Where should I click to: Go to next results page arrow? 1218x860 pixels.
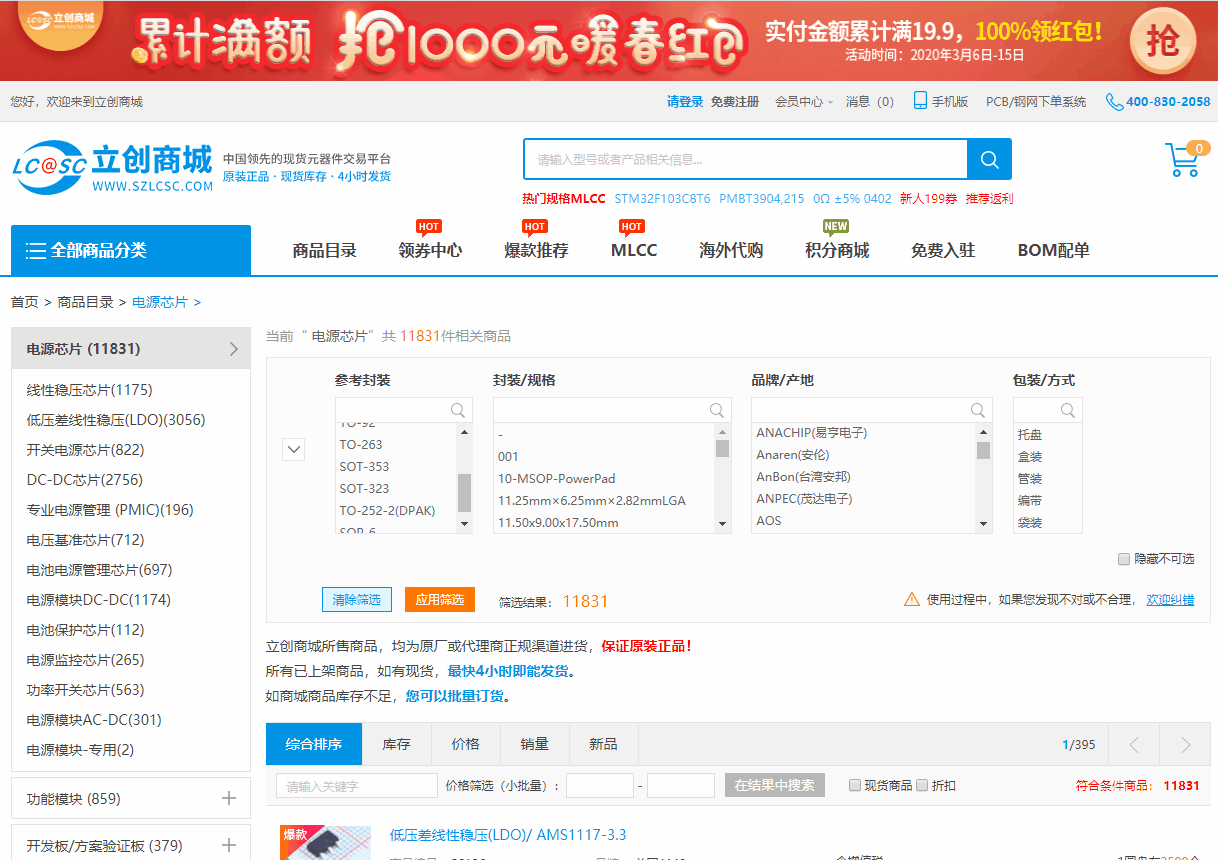(x=1186, y=744)
